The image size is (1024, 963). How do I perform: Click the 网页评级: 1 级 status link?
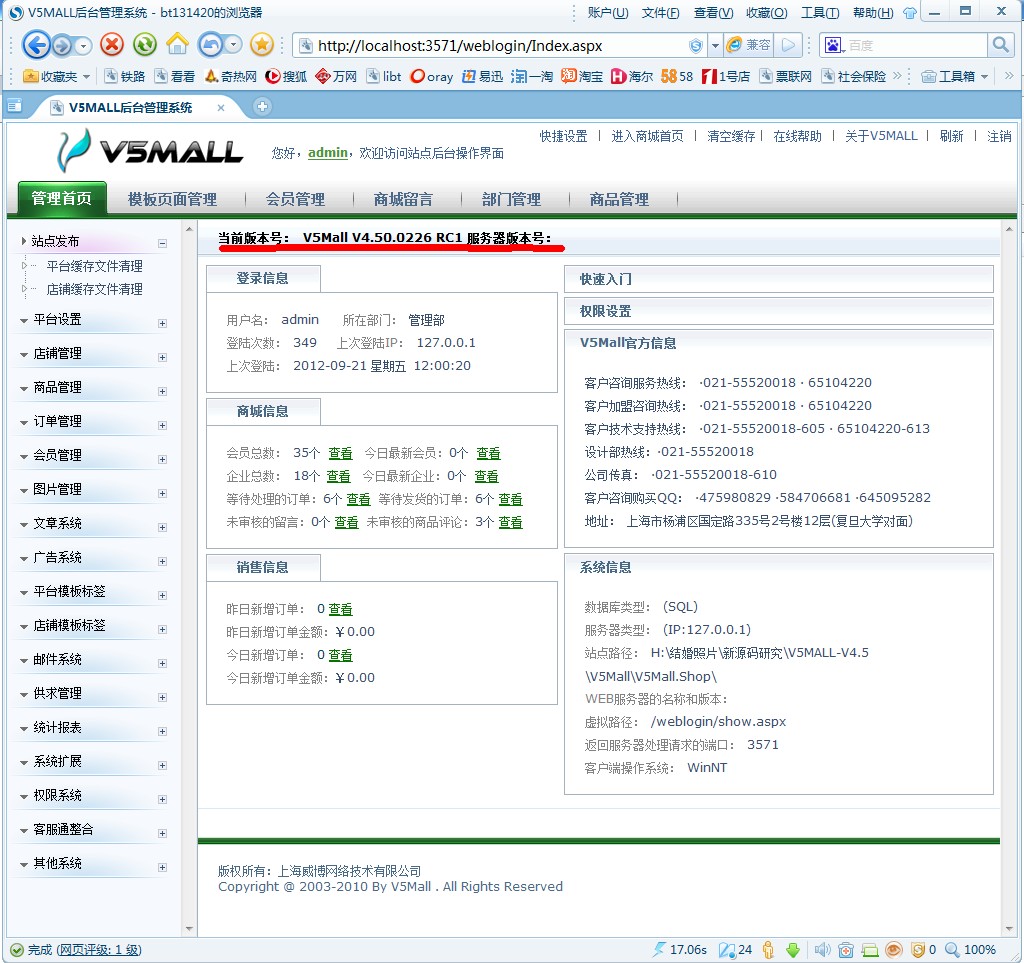(99, 950)
